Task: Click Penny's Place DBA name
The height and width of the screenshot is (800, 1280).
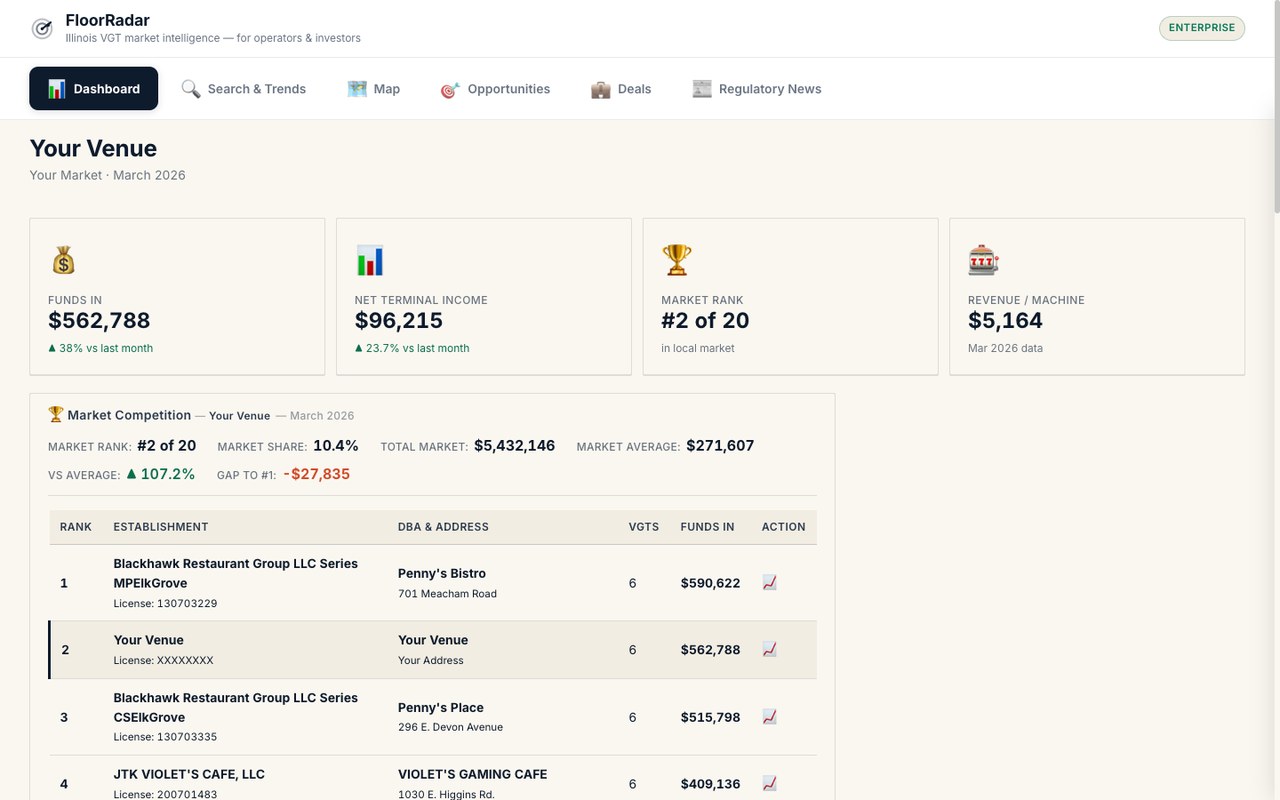Action: pyautogui.click(x=441, y=707)
